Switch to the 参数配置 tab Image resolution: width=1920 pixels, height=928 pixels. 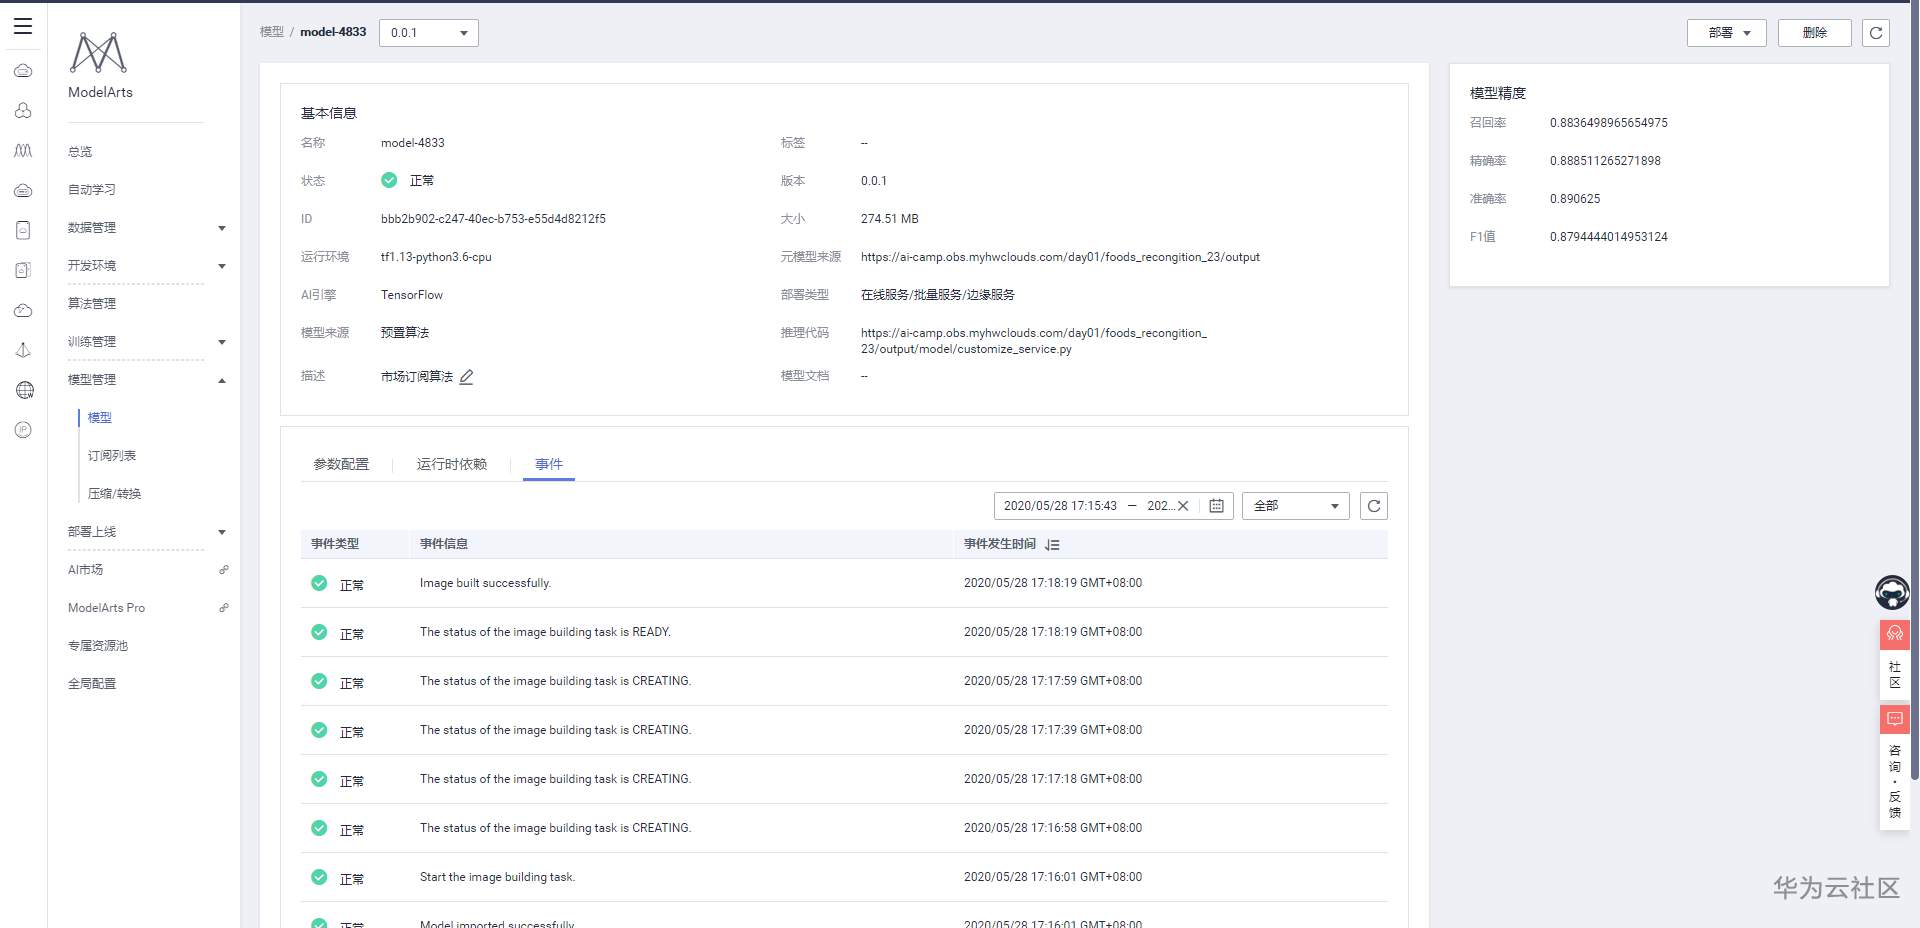(341, 464)
